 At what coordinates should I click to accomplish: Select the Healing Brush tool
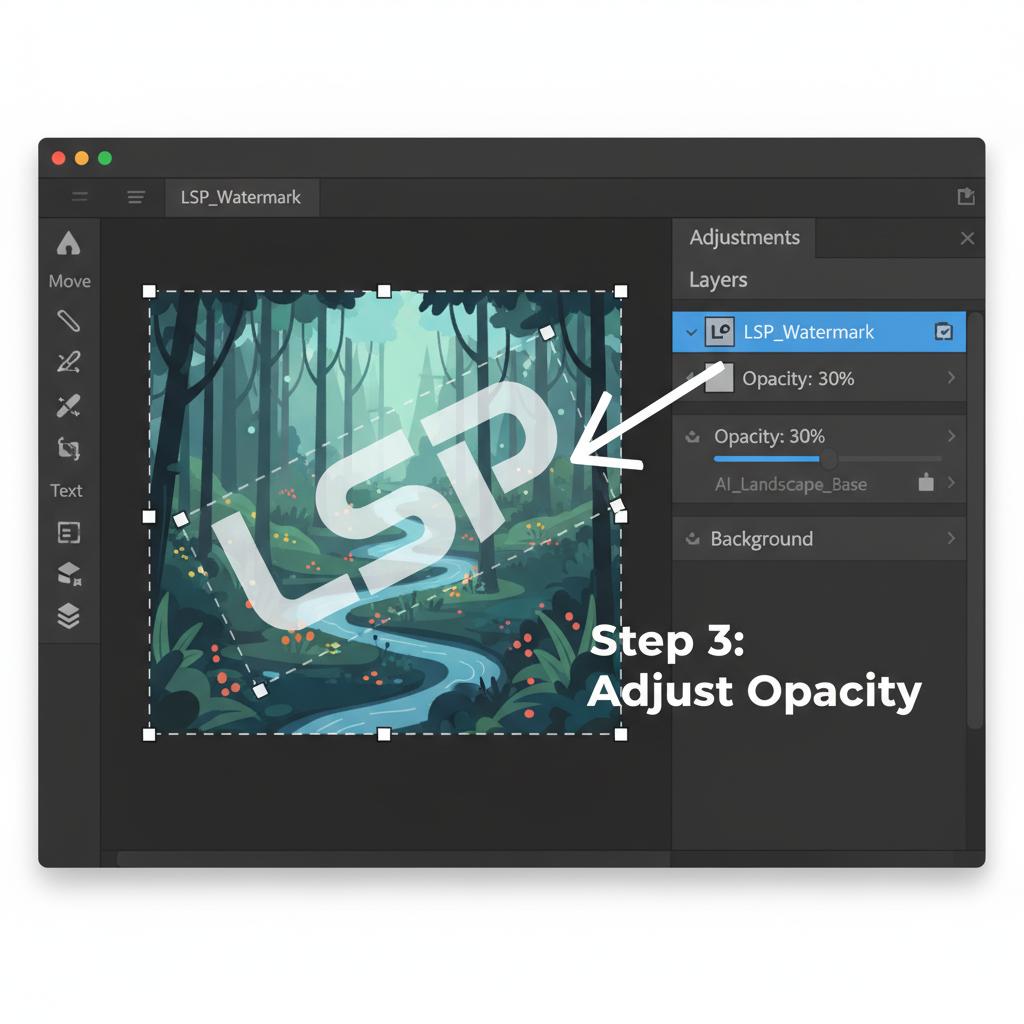[68, 404]
